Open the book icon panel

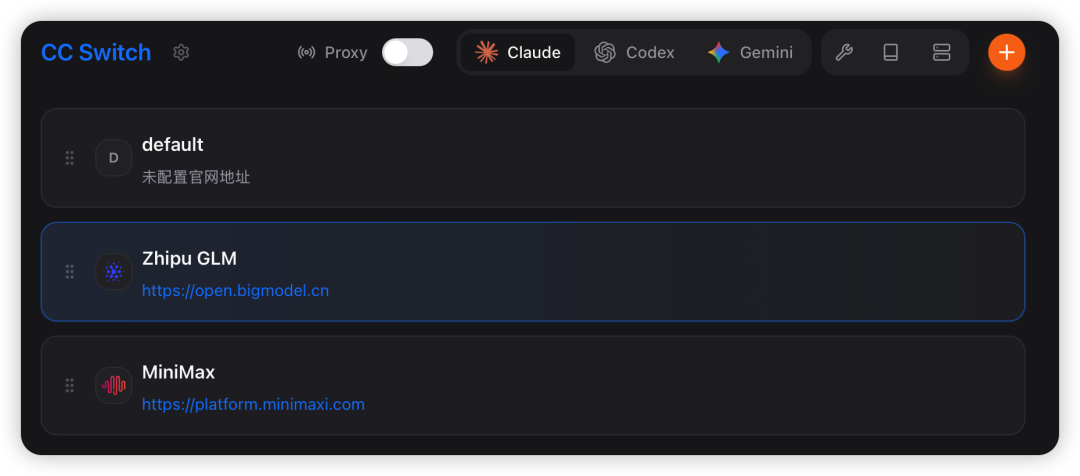891,53
